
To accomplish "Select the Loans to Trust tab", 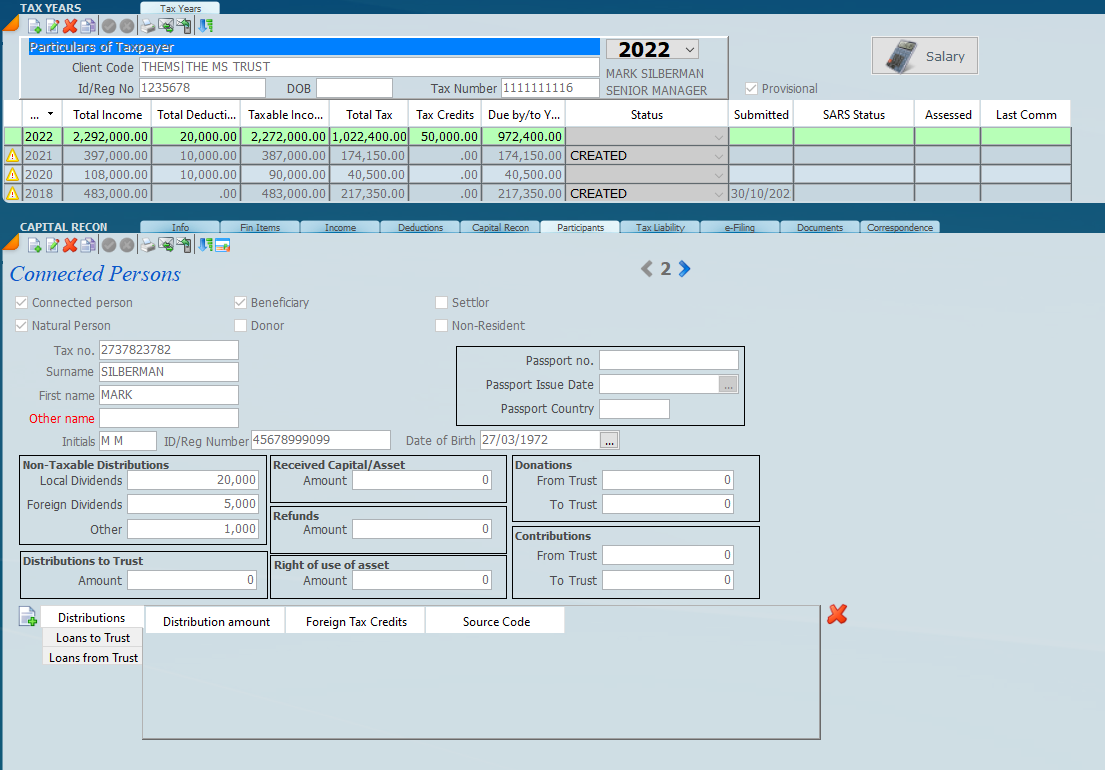I will point(93,638).
